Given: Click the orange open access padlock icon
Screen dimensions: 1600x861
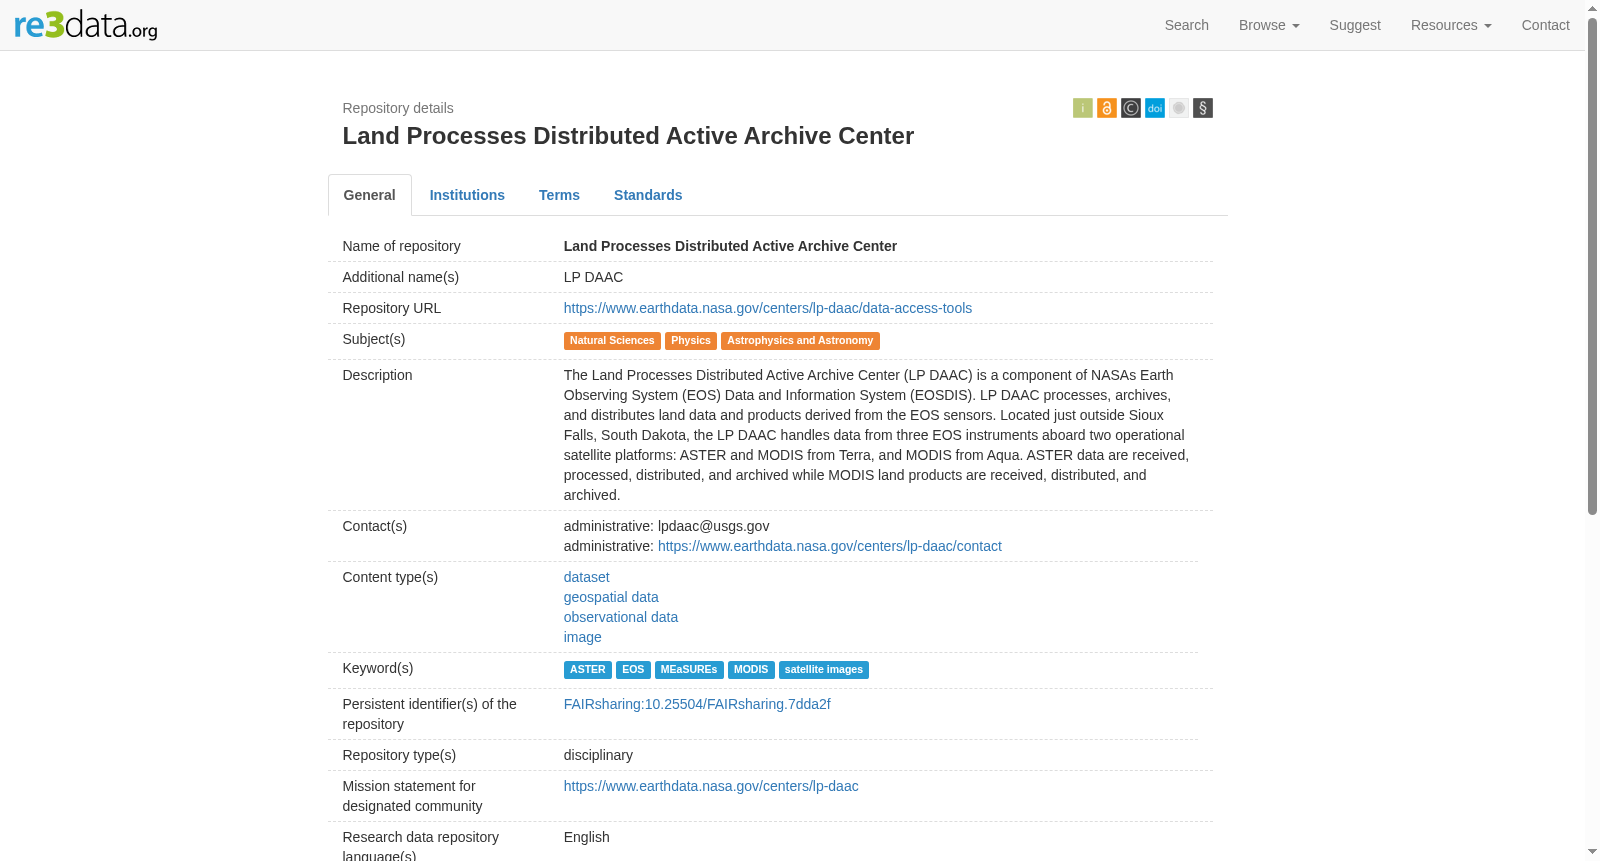Looking at the screenshot, I should [x=1106, y=108].
